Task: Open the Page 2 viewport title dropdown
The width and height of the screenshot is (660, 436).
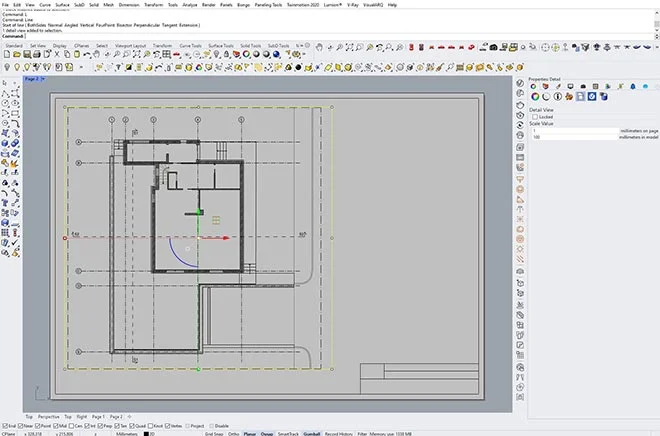Action: 43,79
